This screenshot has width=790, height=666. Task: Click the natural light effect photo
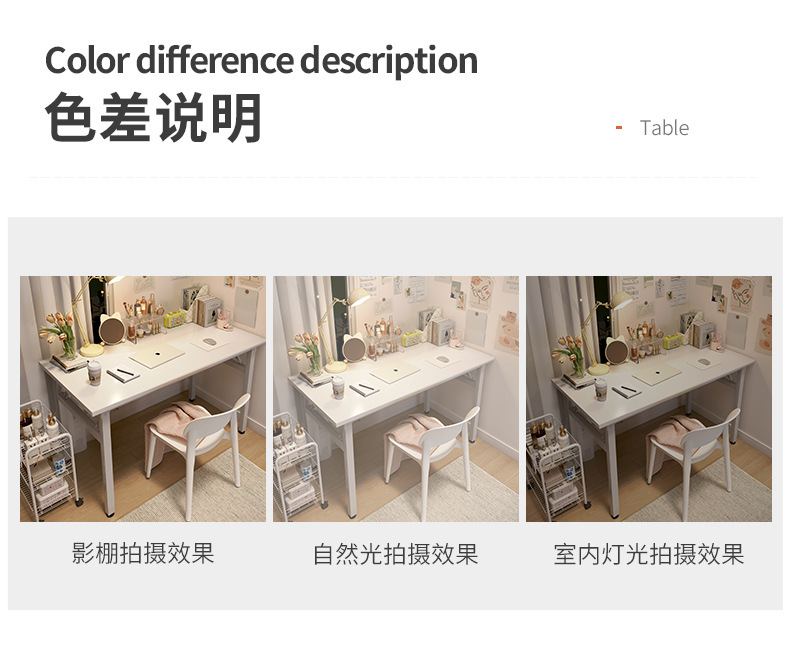pos(396,398)
